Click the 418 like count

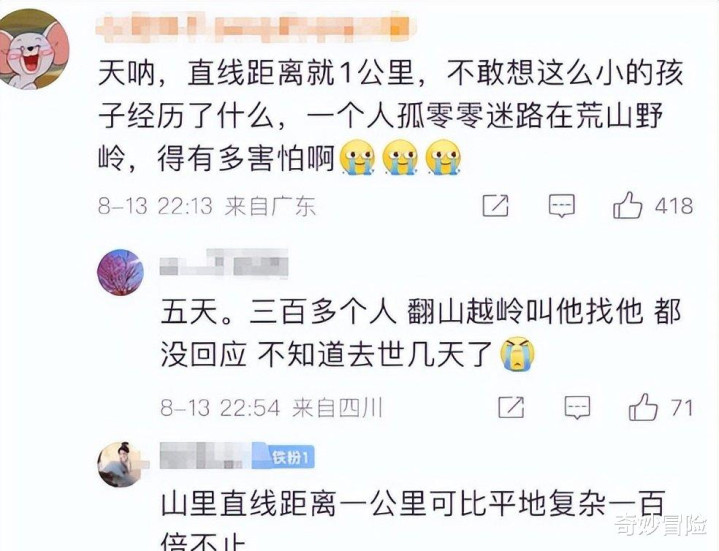674,206
